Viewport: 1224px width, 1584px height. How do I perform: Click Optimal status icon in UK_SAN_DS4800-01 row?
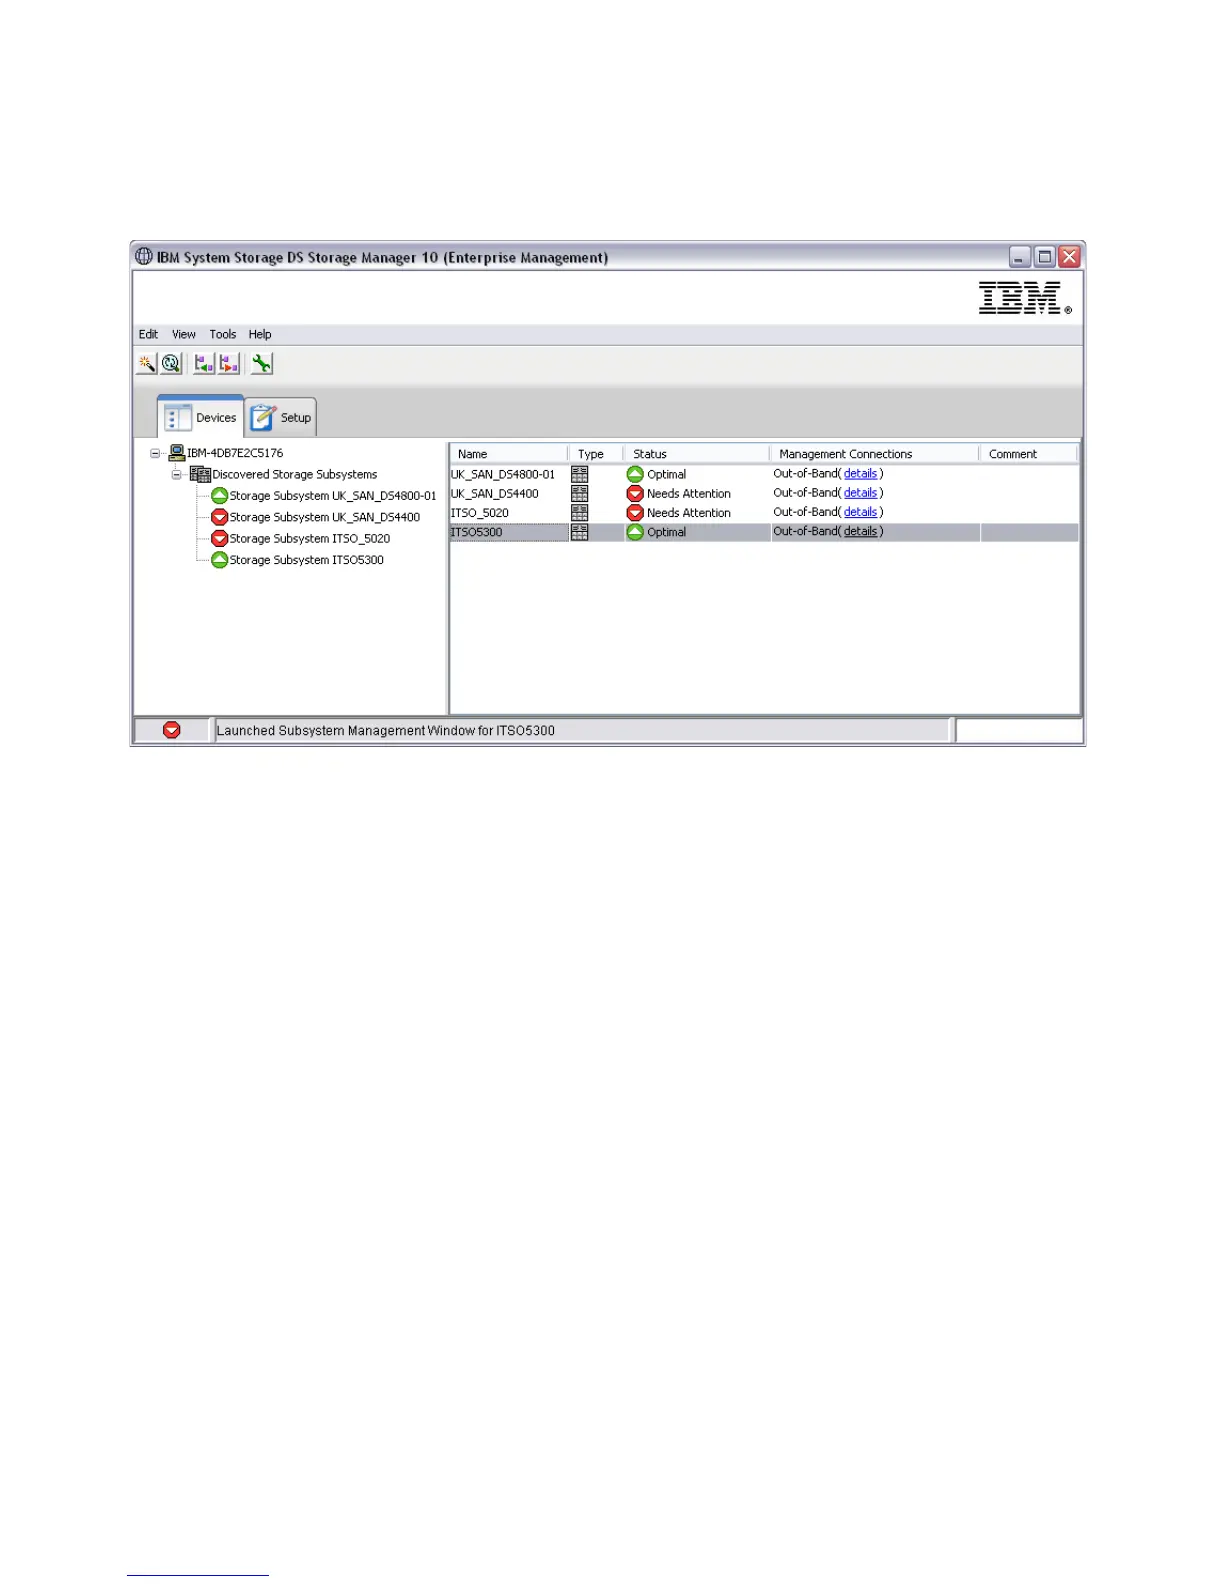point(635,474)
